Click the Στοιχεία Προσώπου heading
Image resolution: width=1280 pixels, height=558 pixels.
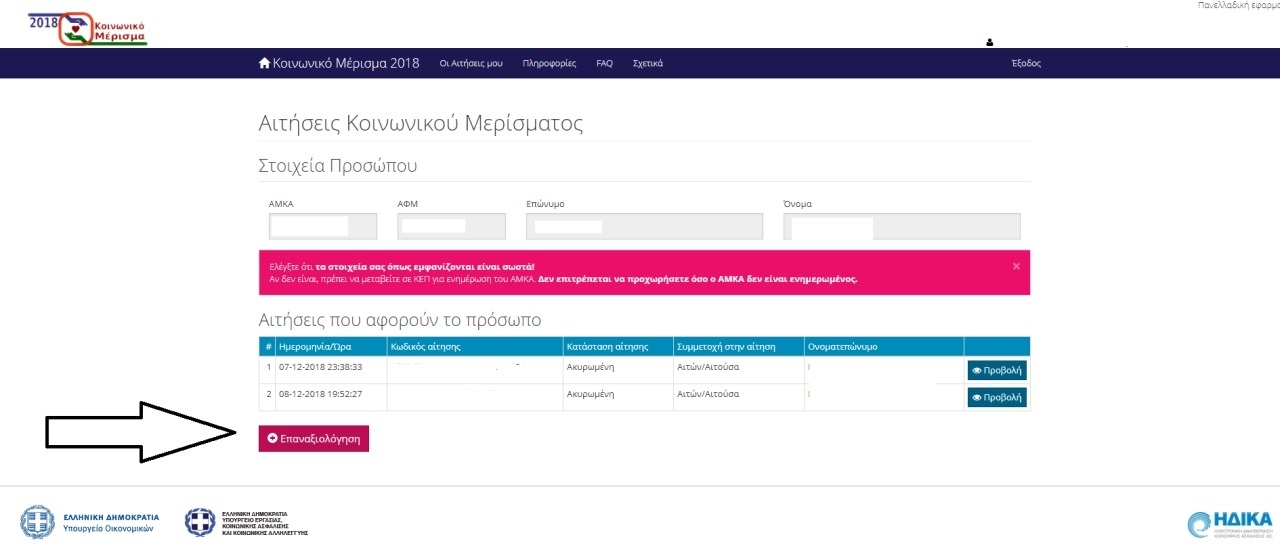(x=338, y=166)
